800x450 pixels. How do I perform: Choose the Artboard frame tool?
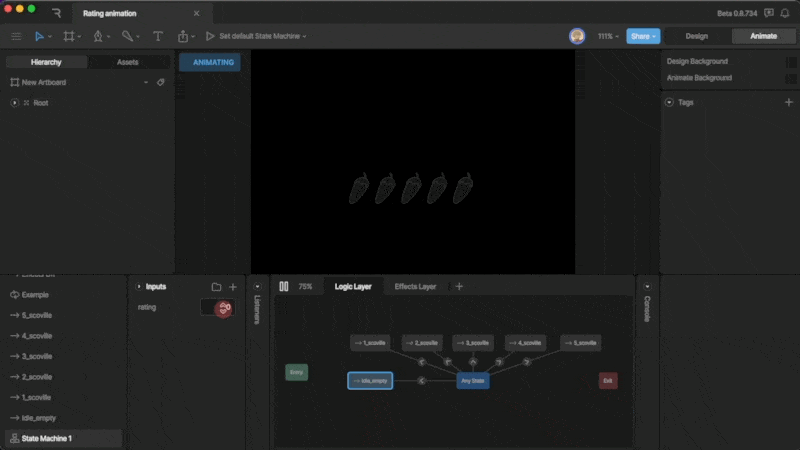pos(69,36)
